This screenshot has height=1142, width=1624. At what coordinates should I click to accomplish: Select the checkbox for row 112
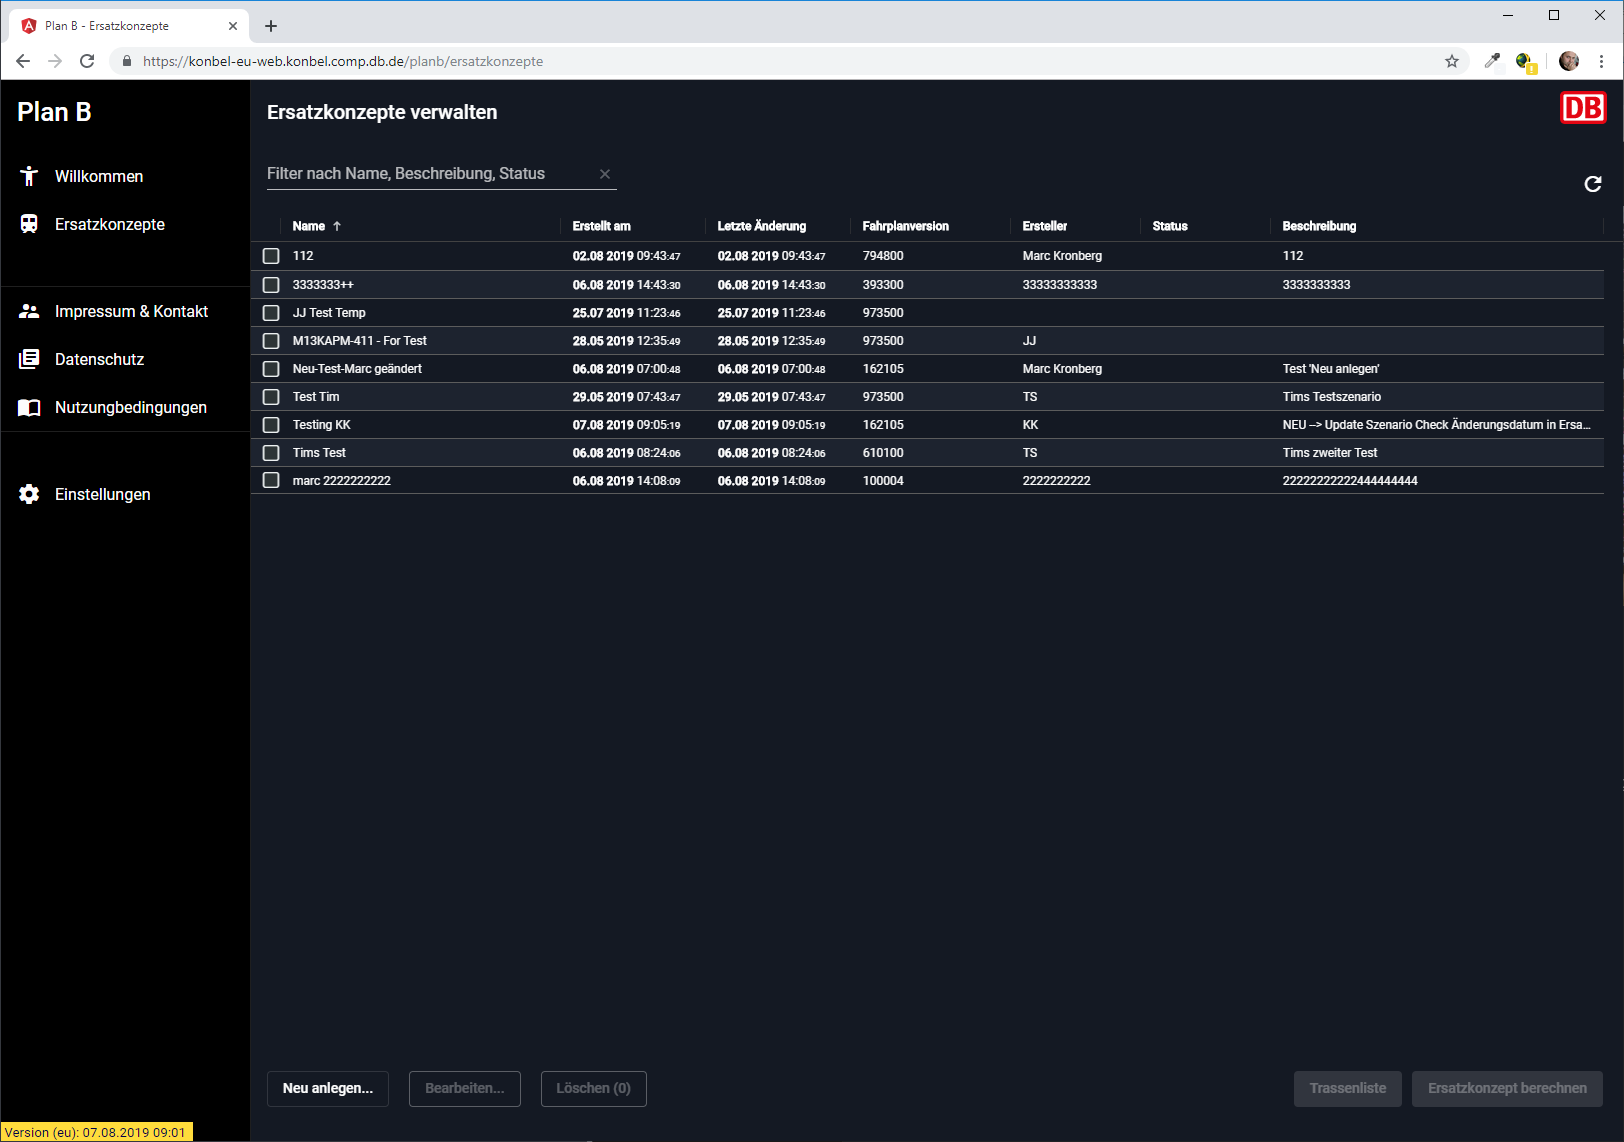click(271, 256)
